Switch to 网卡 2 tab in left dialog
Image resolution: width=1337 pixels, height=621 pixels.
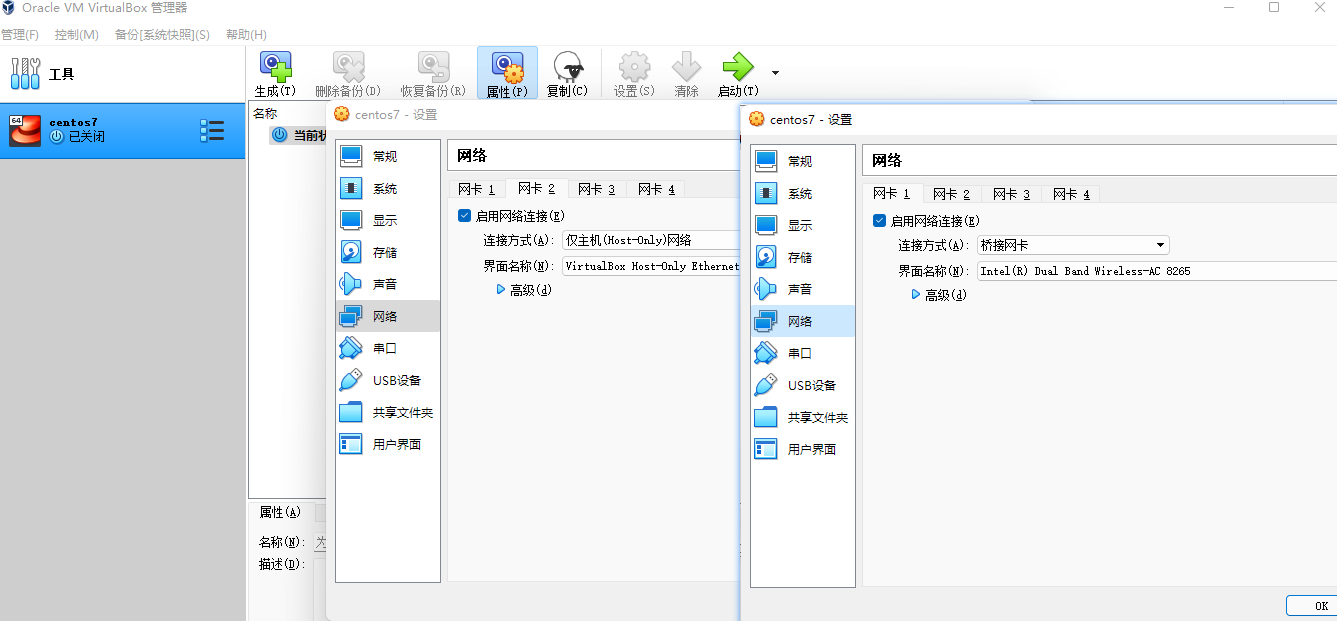[537, 188]
